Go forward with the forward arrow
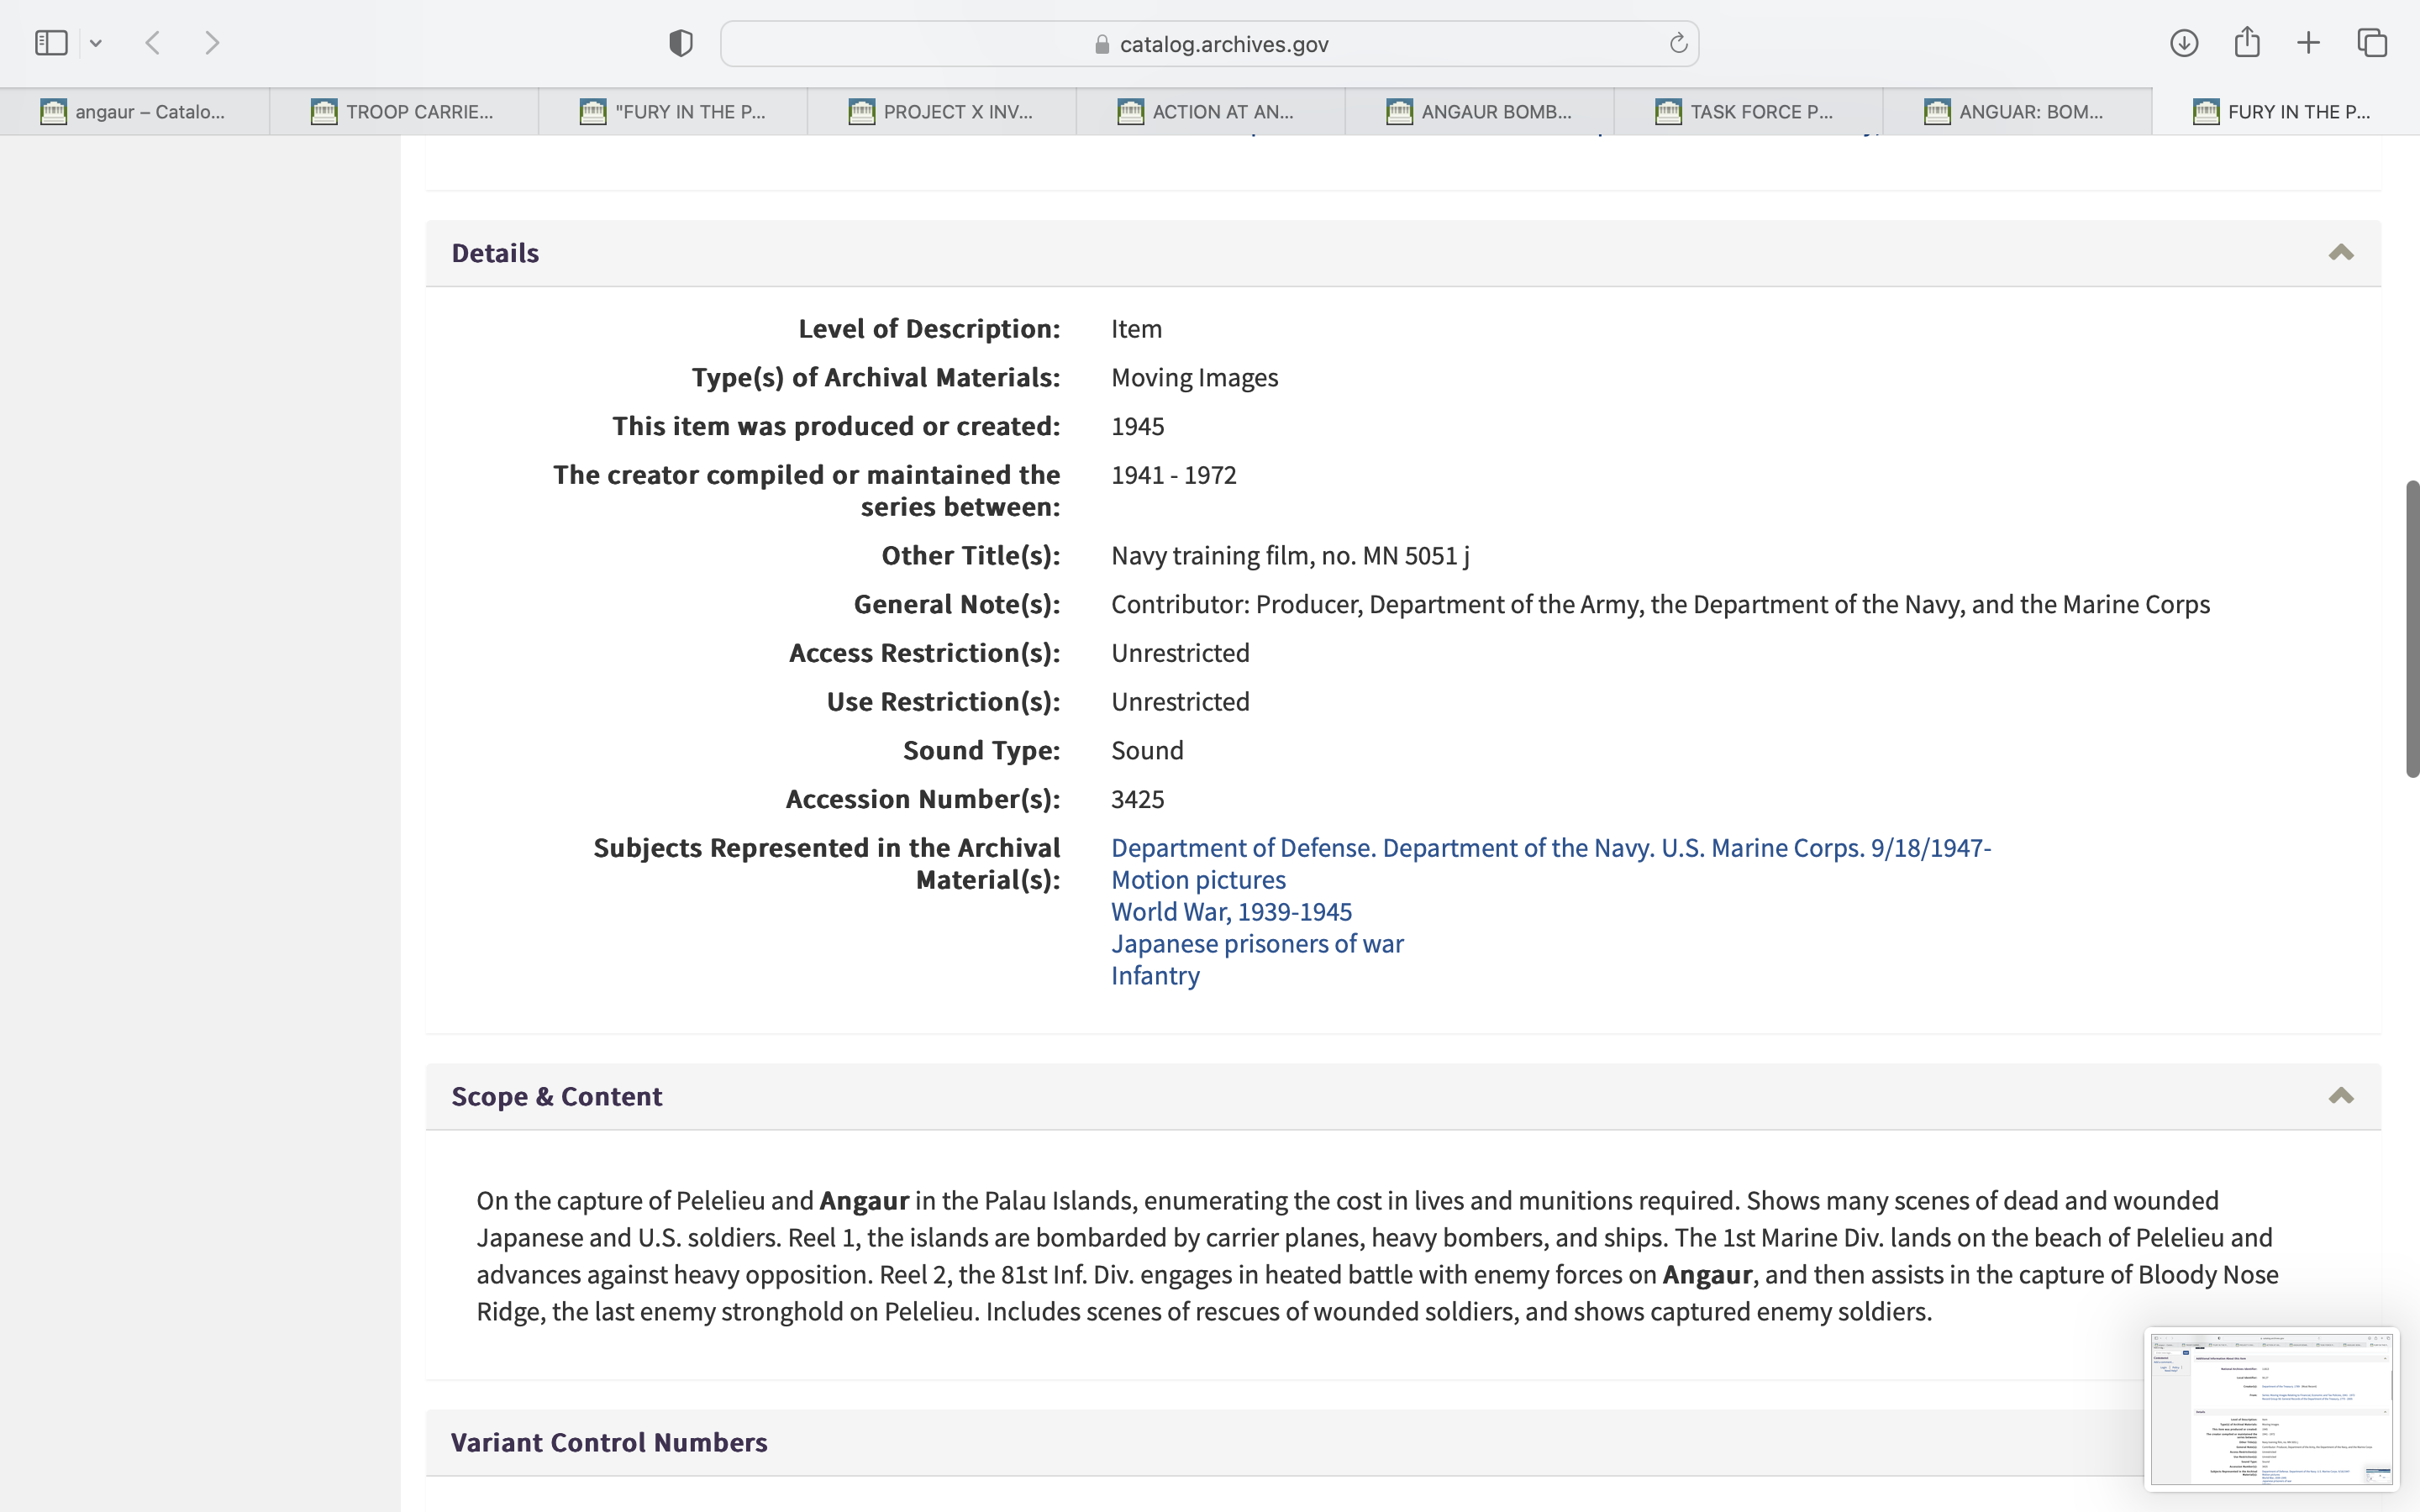The image size is (2420, 1512). [x=212, y=43]
